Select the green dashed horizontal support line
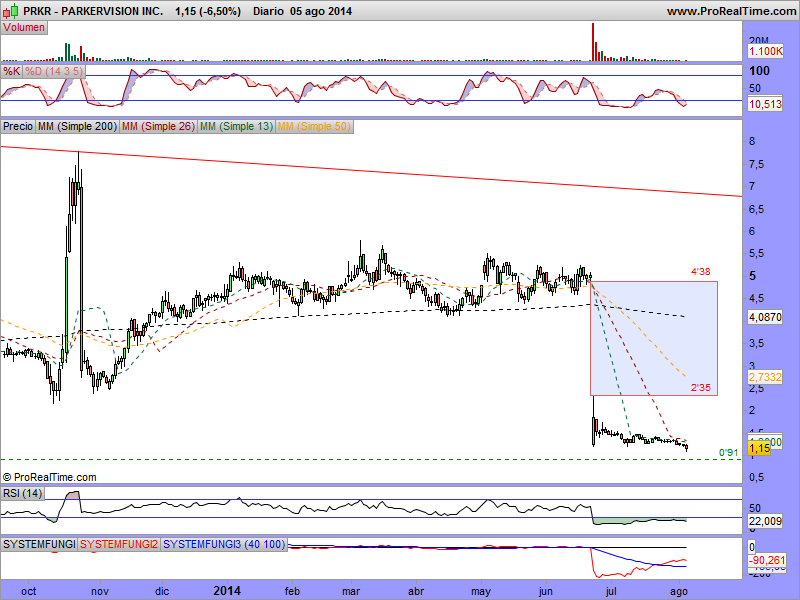Screen dimensions: 800x600 coord(371,459)
